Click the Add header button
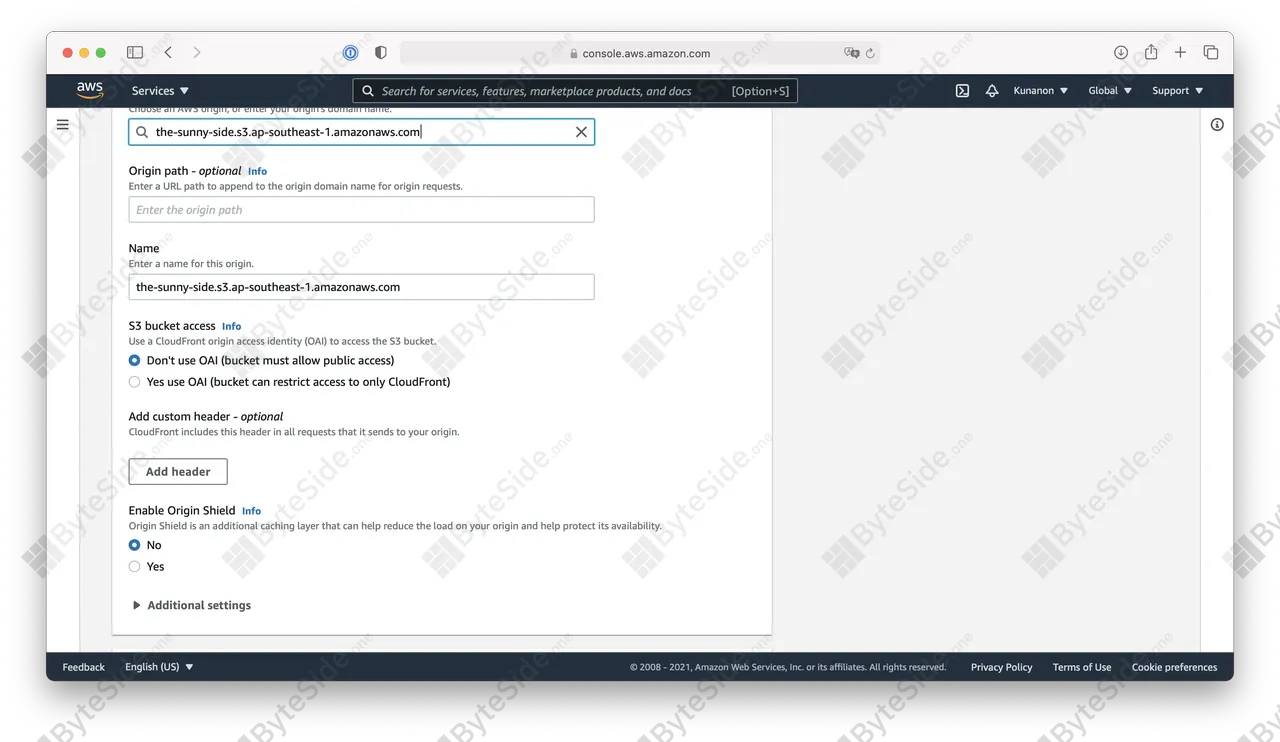The height and width of the screenshot is (742, 1280). pyautogui.click(x=178, y=472)
